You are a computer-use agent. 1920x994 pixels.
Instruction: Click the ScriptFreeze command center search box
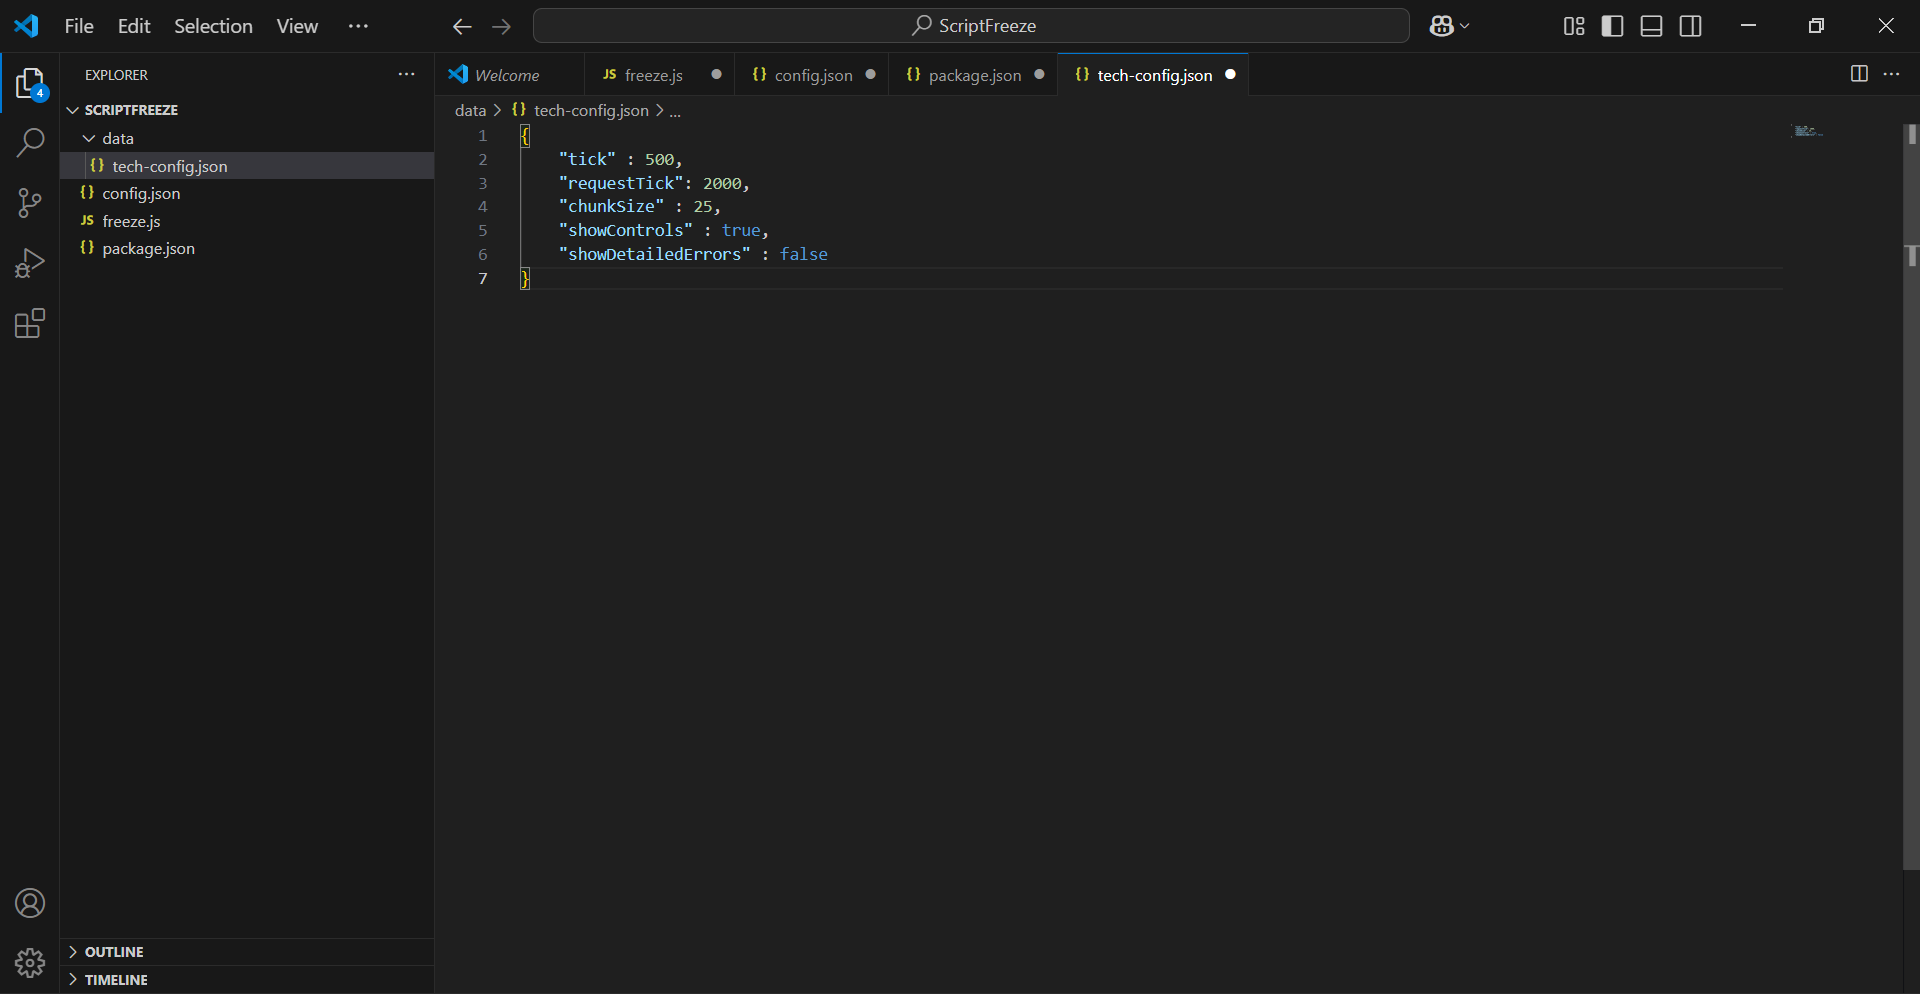[971, 26]
